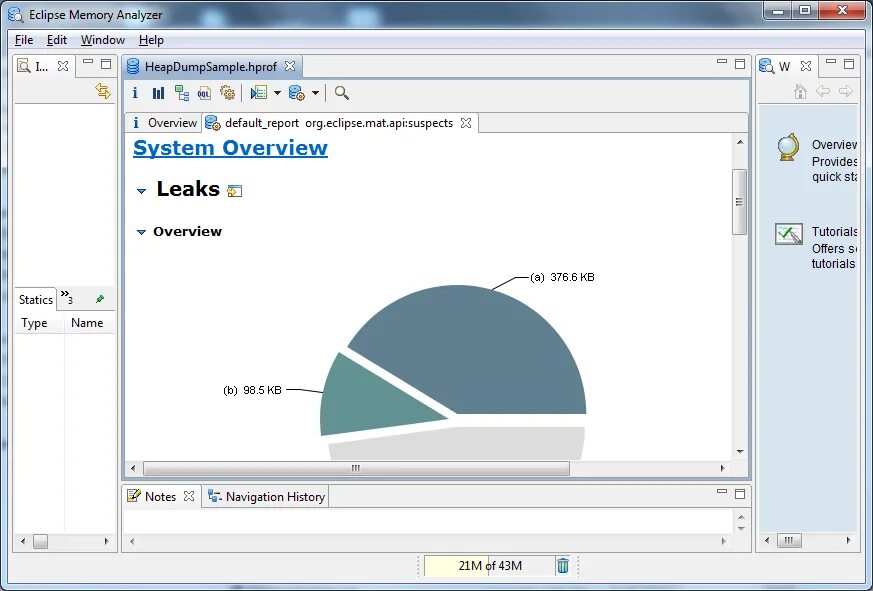Minimize the Welcome view
Screen dimensions: 873x591
pos(831,62)
